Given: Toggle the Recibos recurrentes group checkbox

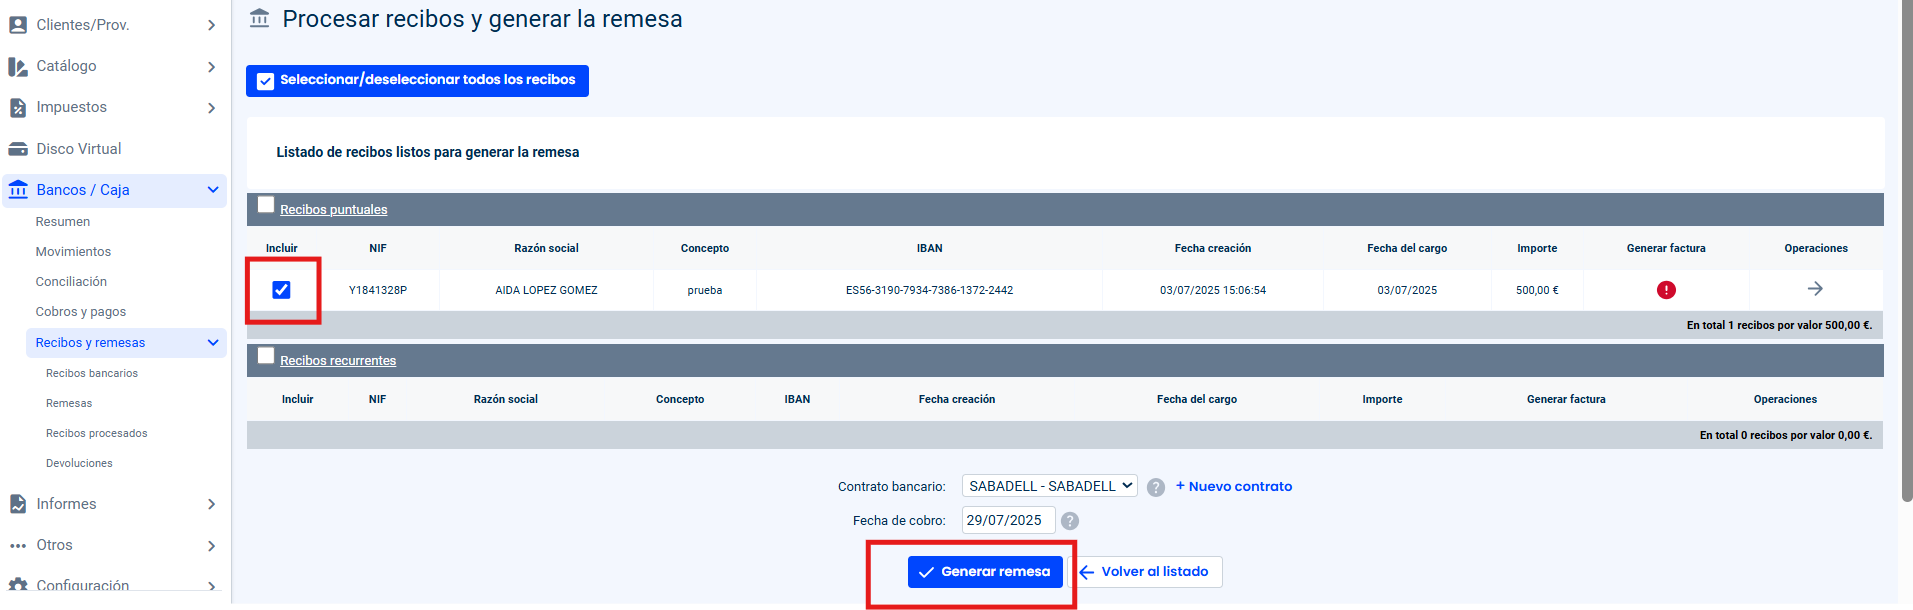Looking at the screenshot, I should pyautogui.click(x=266, y=356).
